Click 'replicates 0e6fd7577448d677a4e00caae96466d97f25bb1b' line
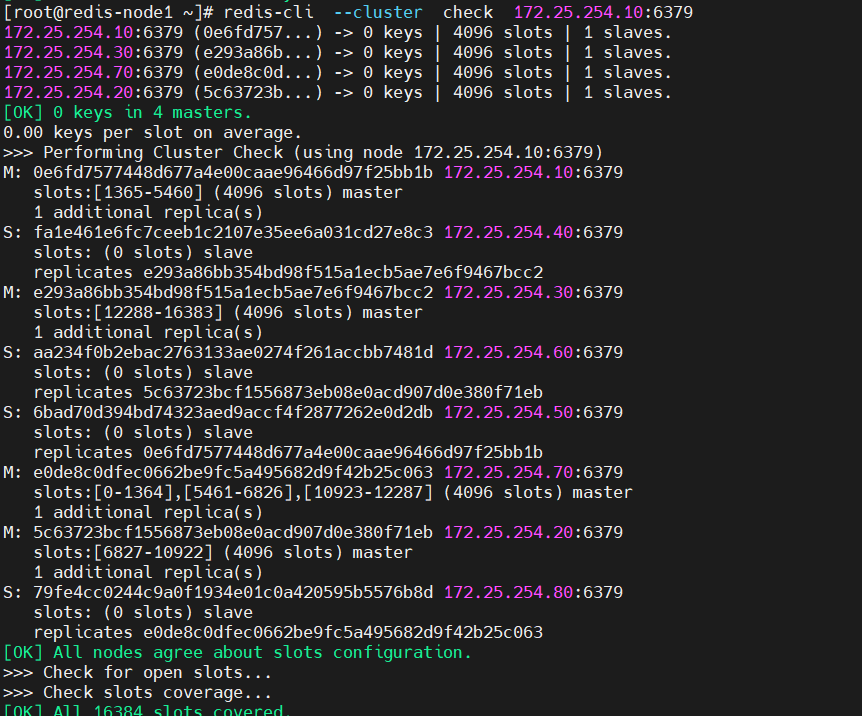The width and height of the screenshot is (862, 716). (x=288, y=453)
